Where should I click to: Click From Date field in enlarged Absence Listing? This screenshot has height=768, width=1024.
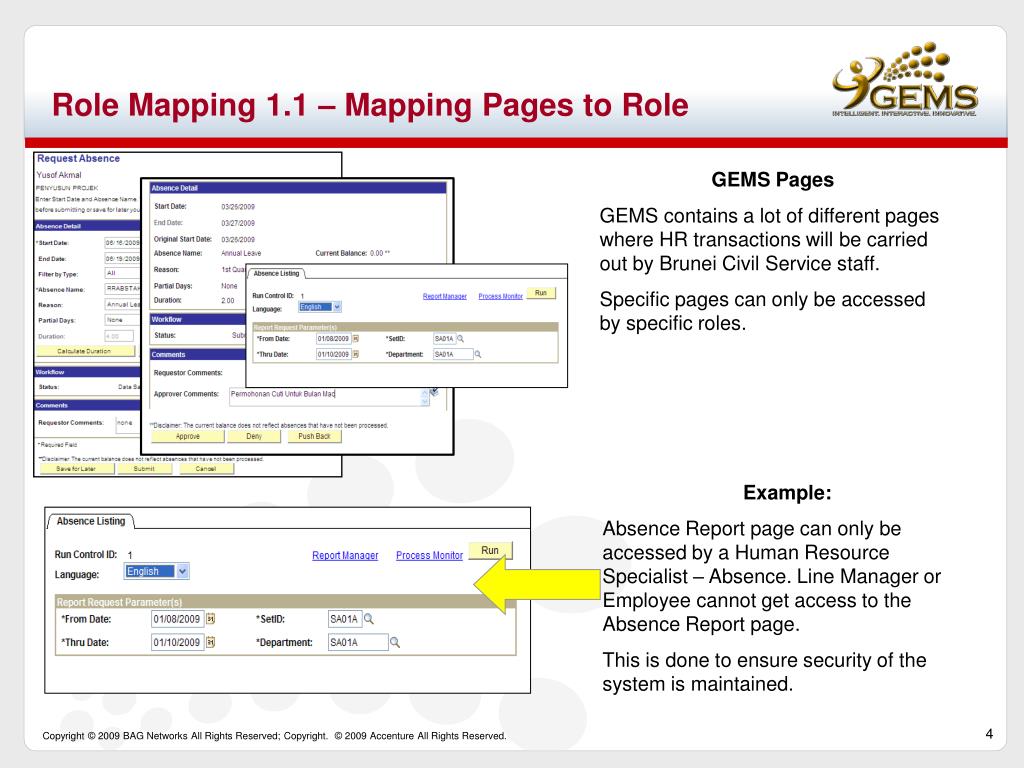pos(177,618)
